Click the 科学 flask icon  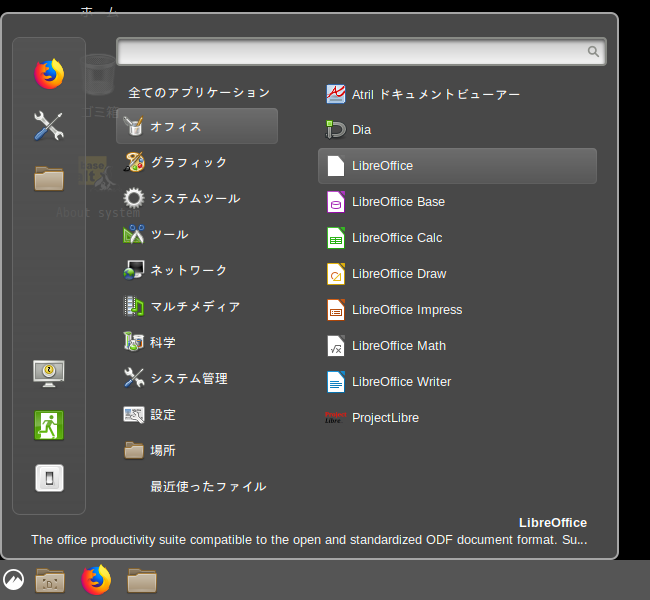[133, 342]
